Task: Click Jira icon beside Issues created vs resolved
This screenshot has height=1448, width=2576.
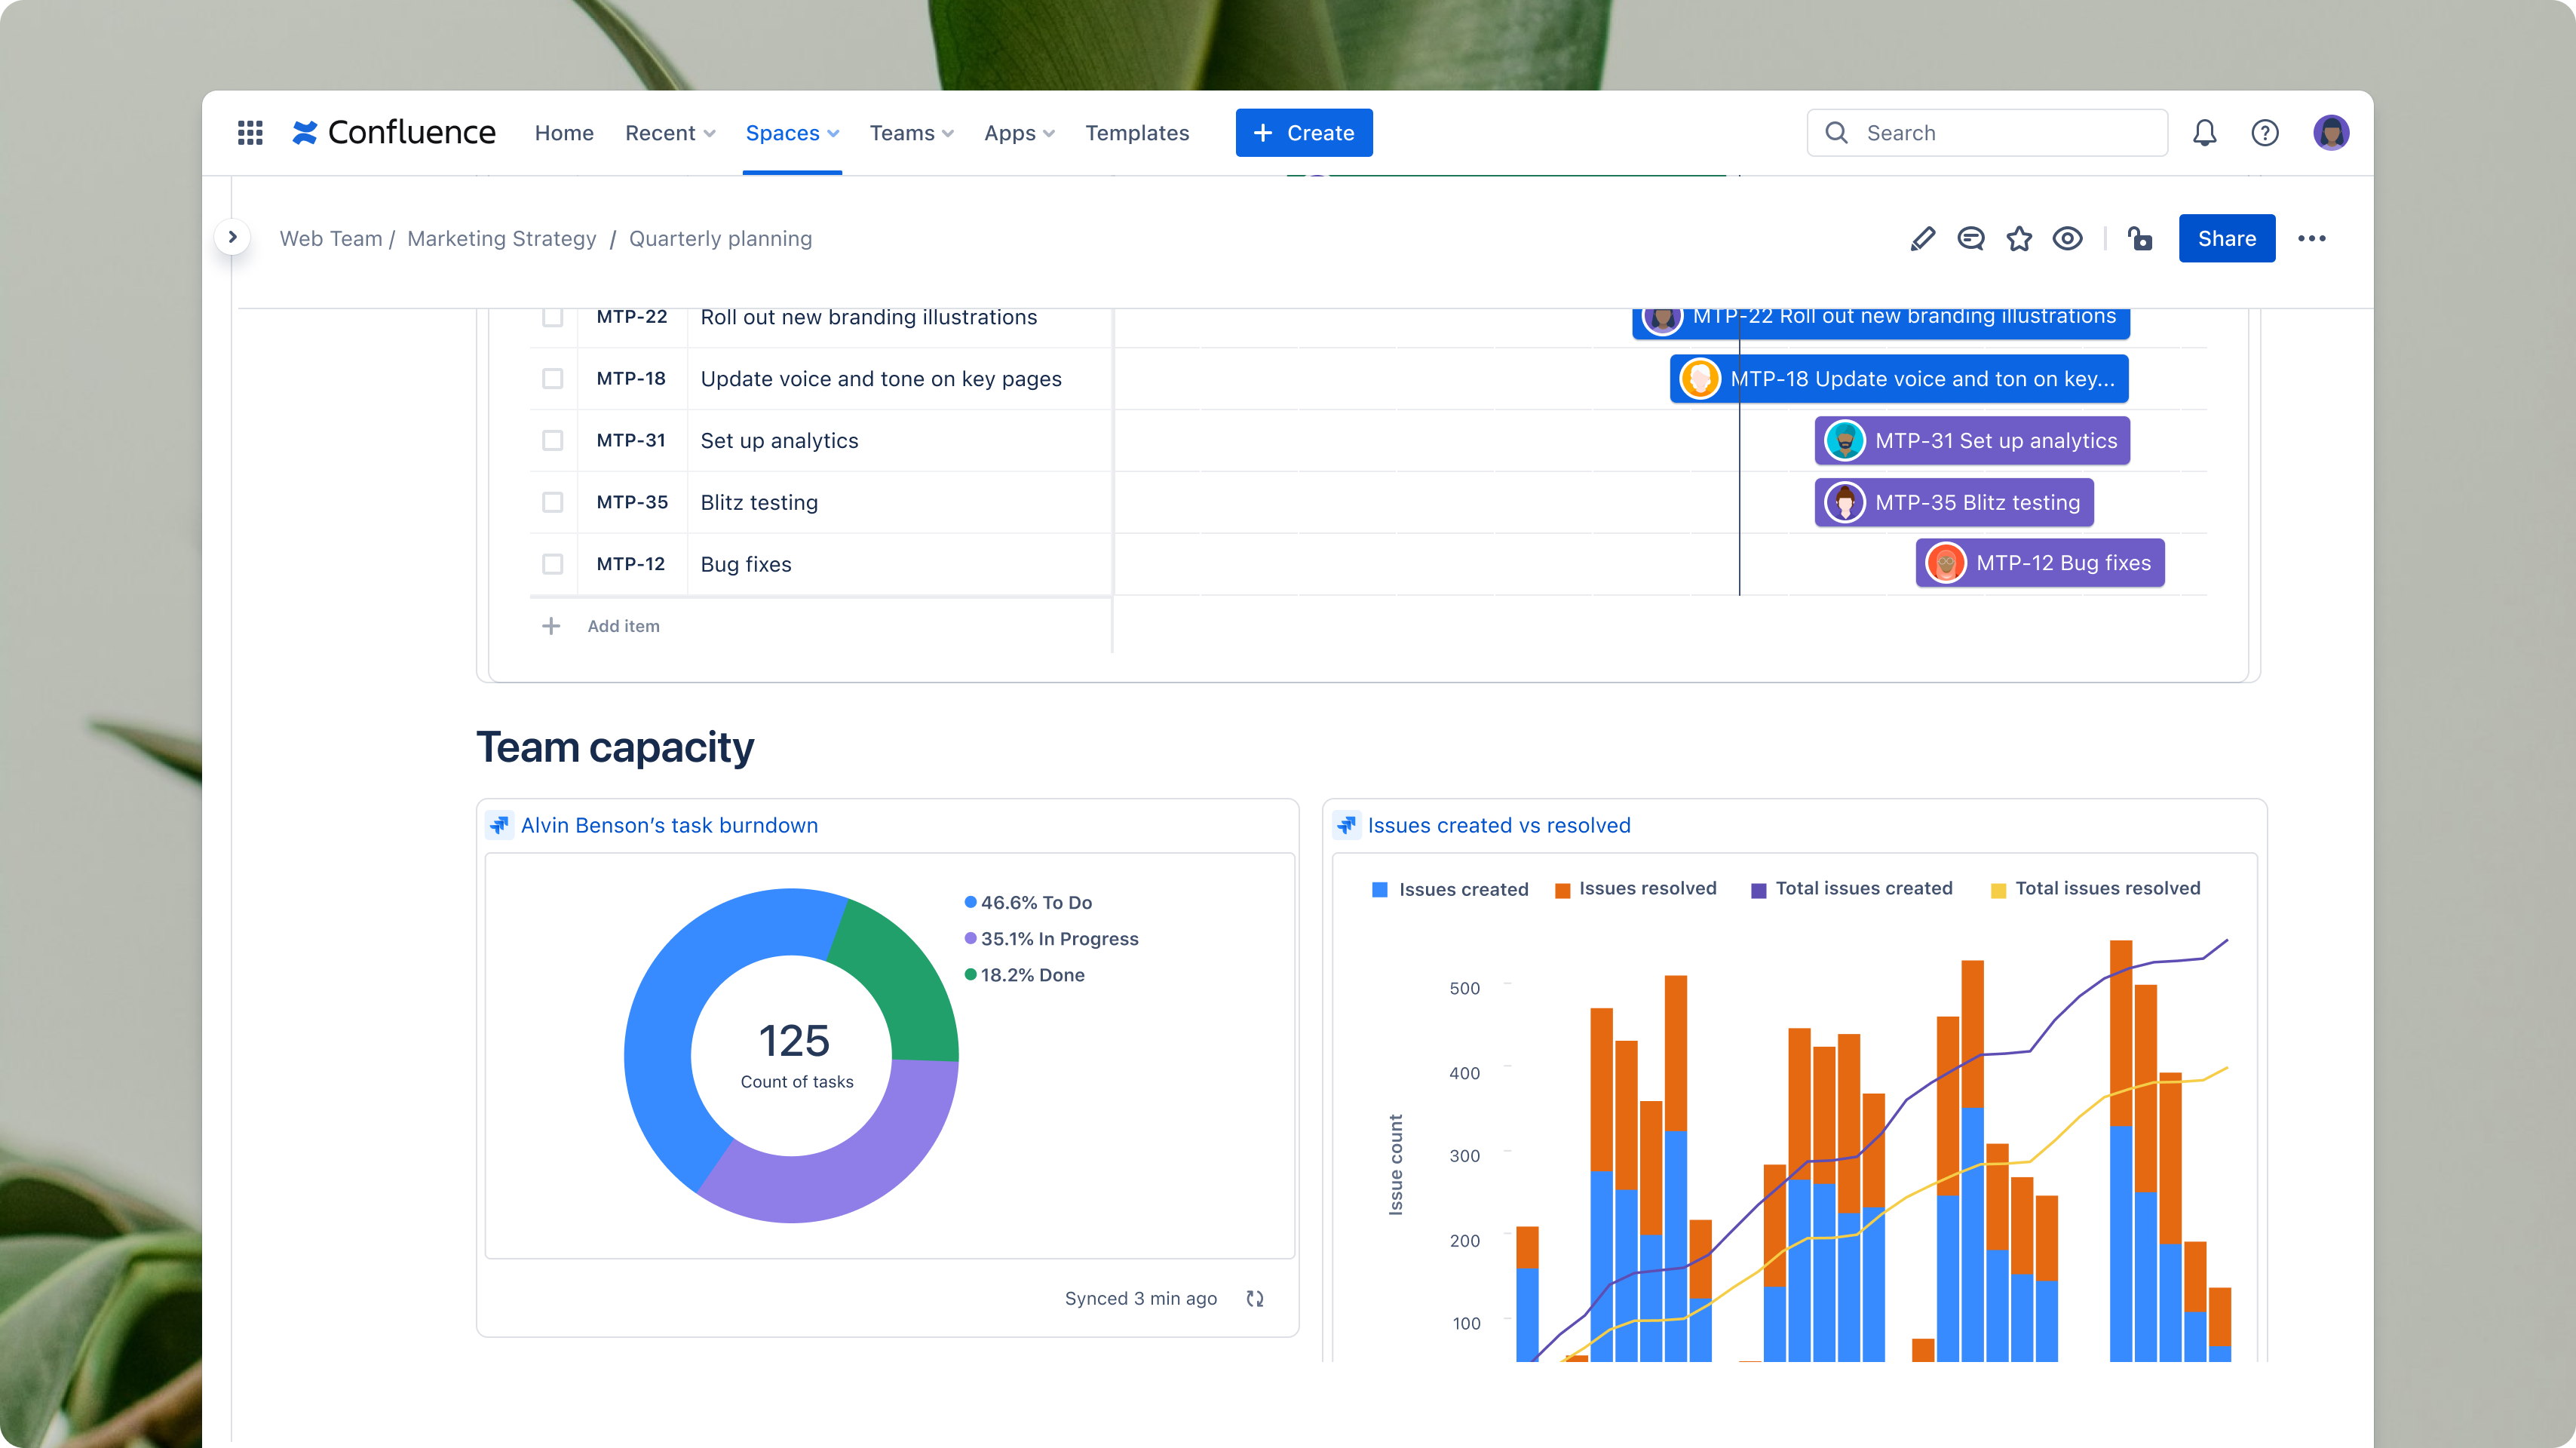Action: point(1346,825)
